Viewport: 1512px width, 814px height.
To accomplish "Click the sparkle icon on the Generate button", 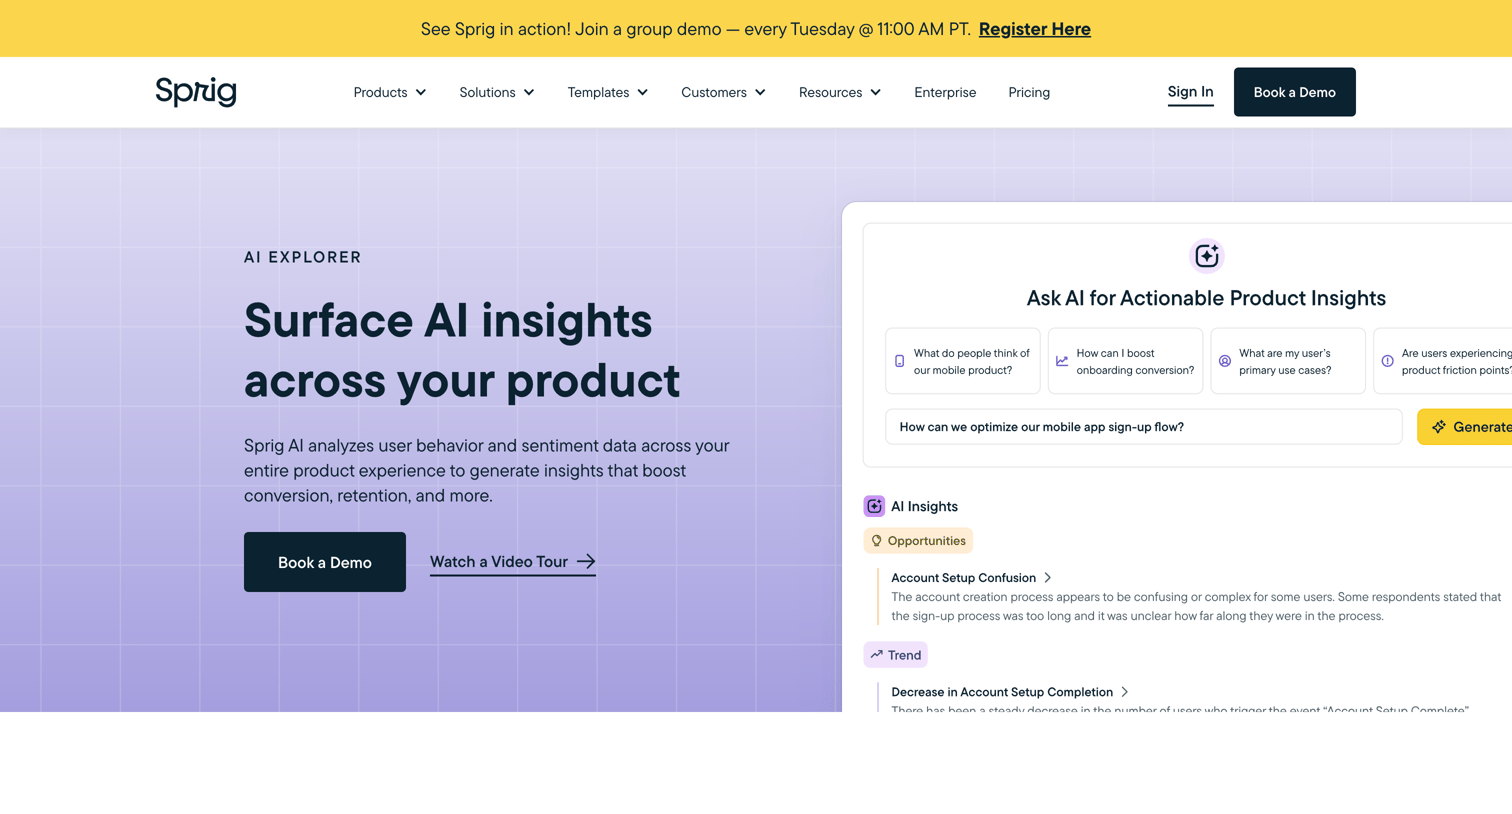I will pos(1439,427).
